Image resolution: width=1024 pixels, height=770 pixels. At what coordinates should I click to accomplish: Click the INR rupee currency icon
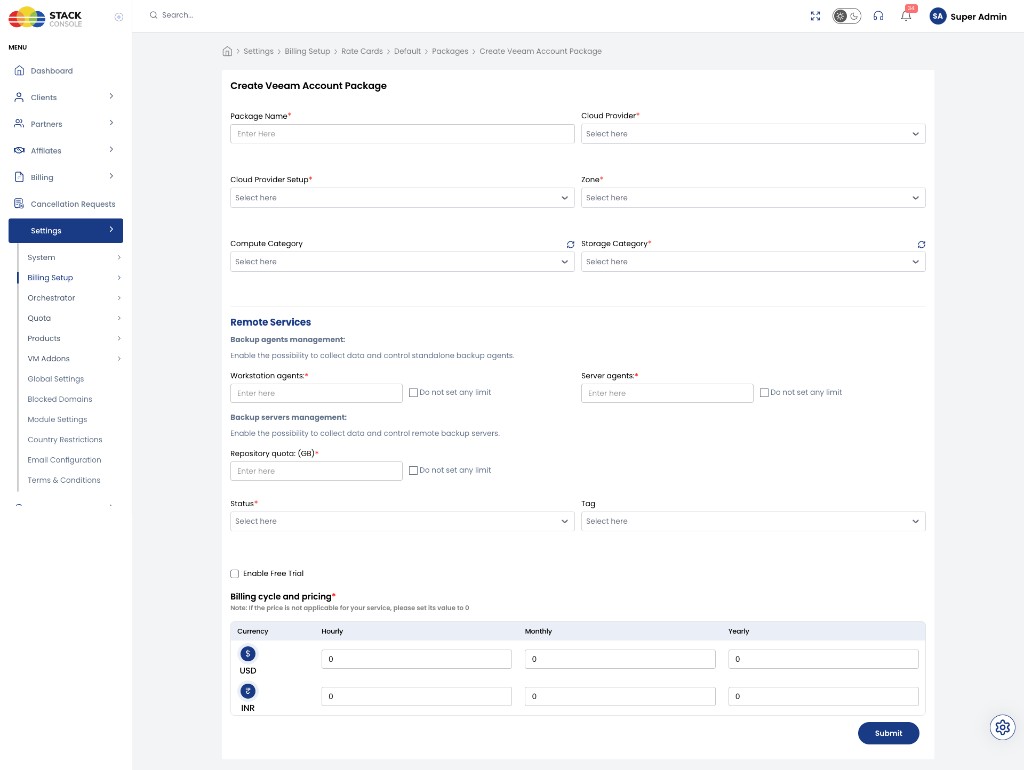click(248, 691)
